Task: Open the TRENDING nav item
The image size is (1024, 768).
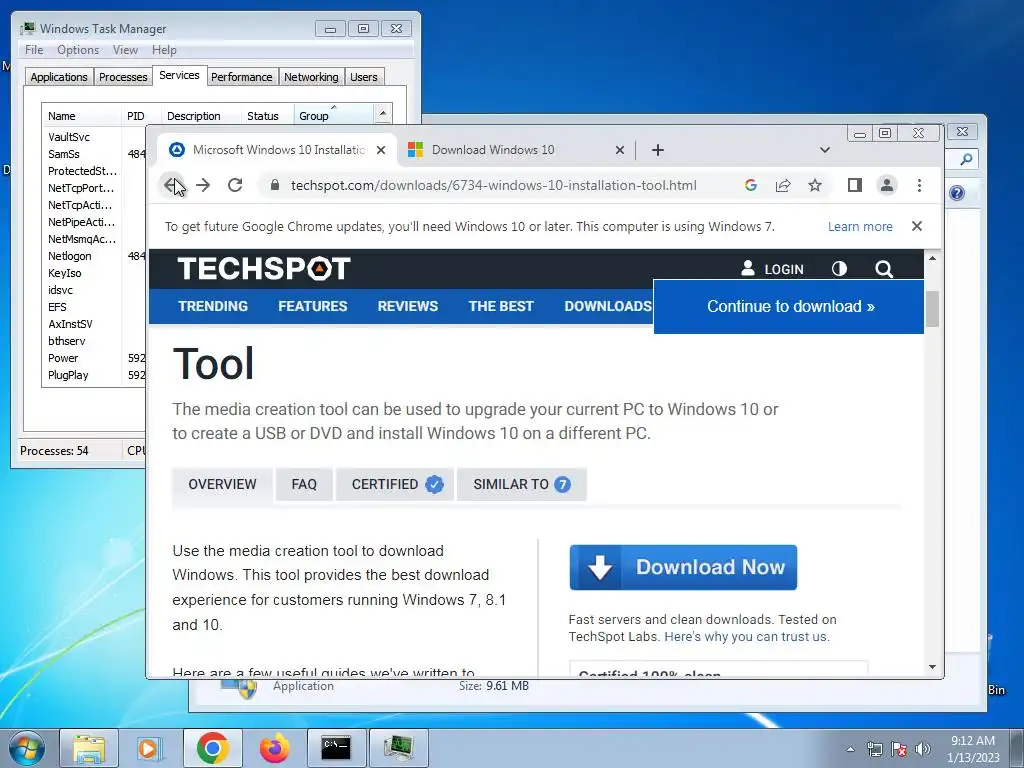Action: tap(213, 306)
